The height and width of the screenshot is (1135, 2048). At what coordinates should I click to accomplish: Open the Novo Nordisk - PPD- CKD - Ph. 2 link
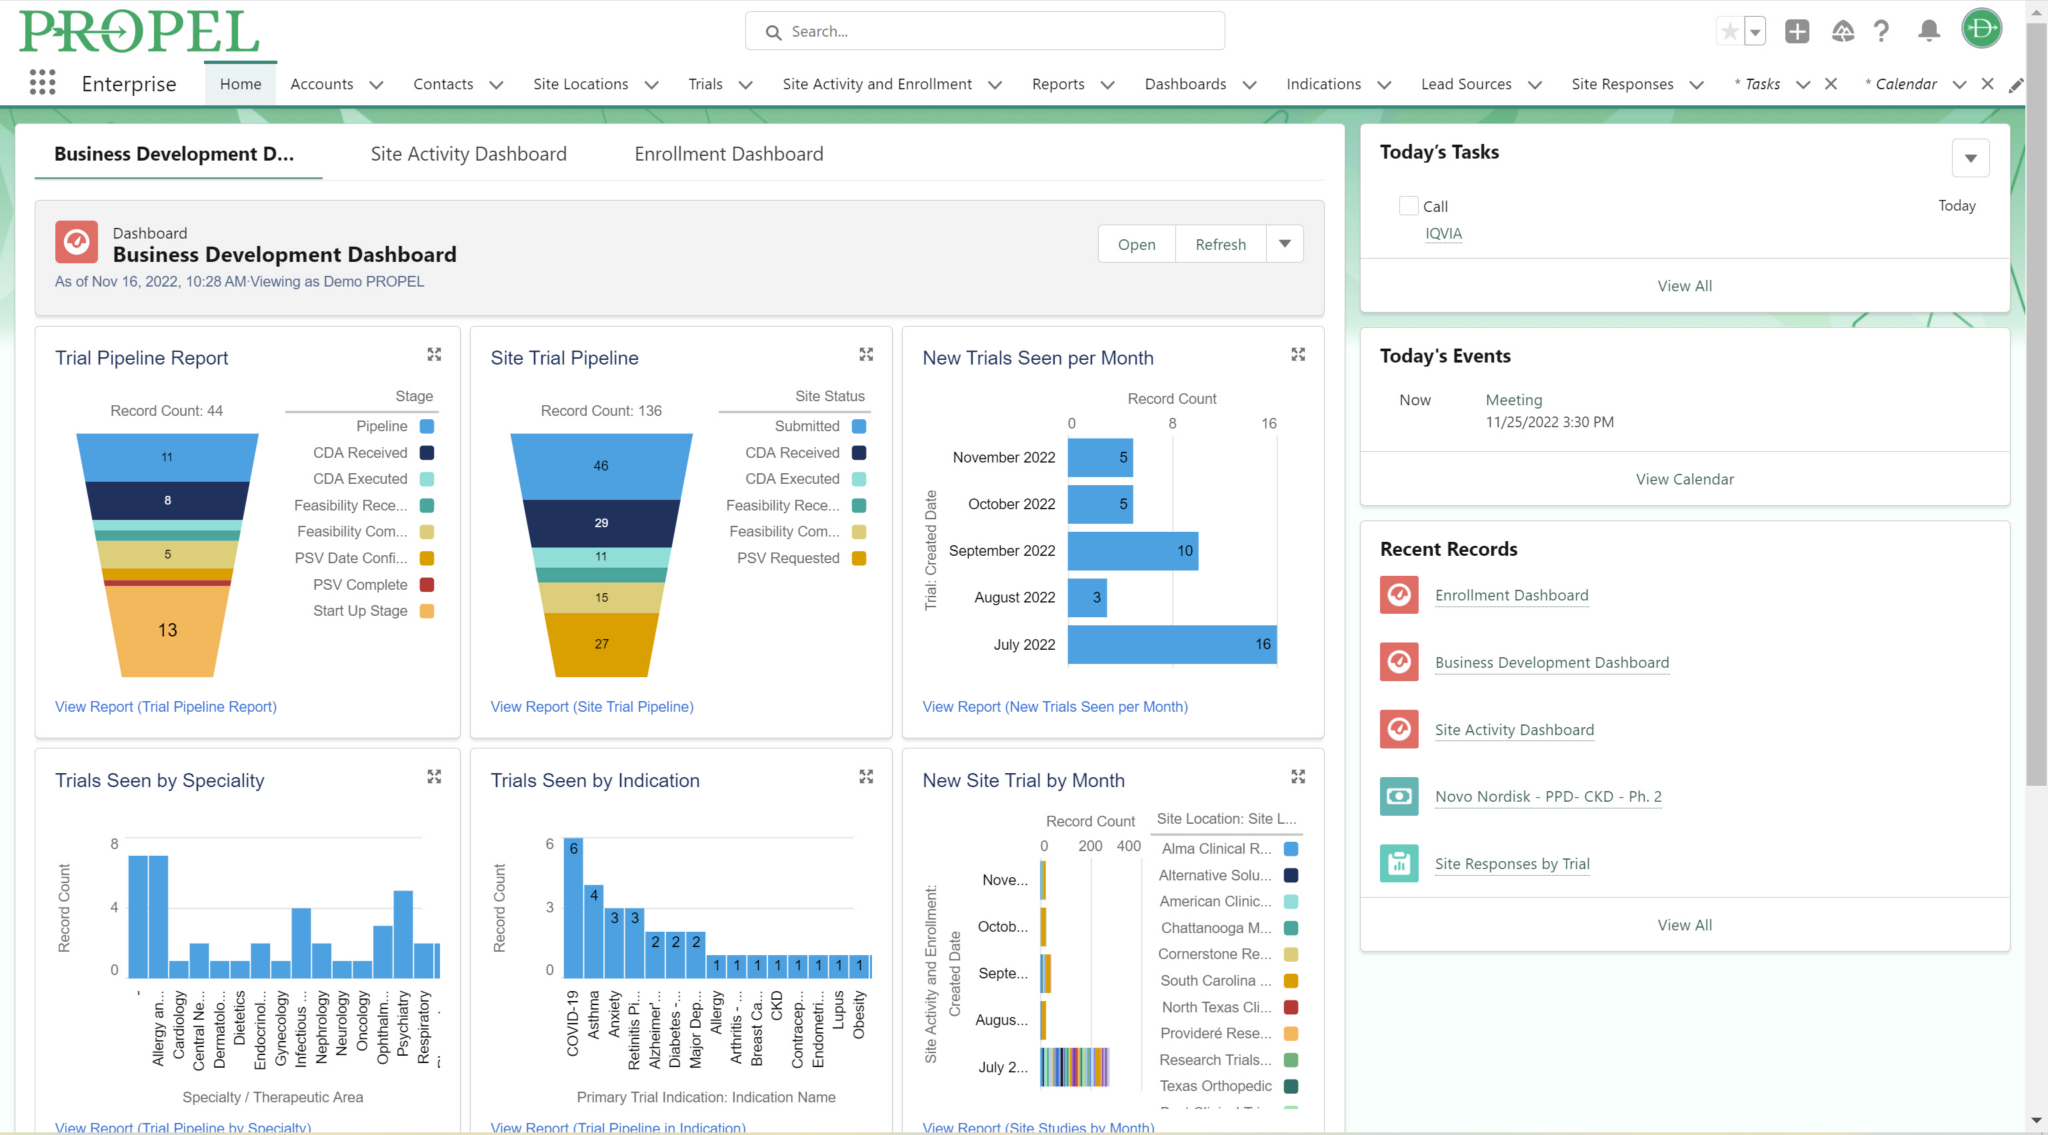(1548, 796)
